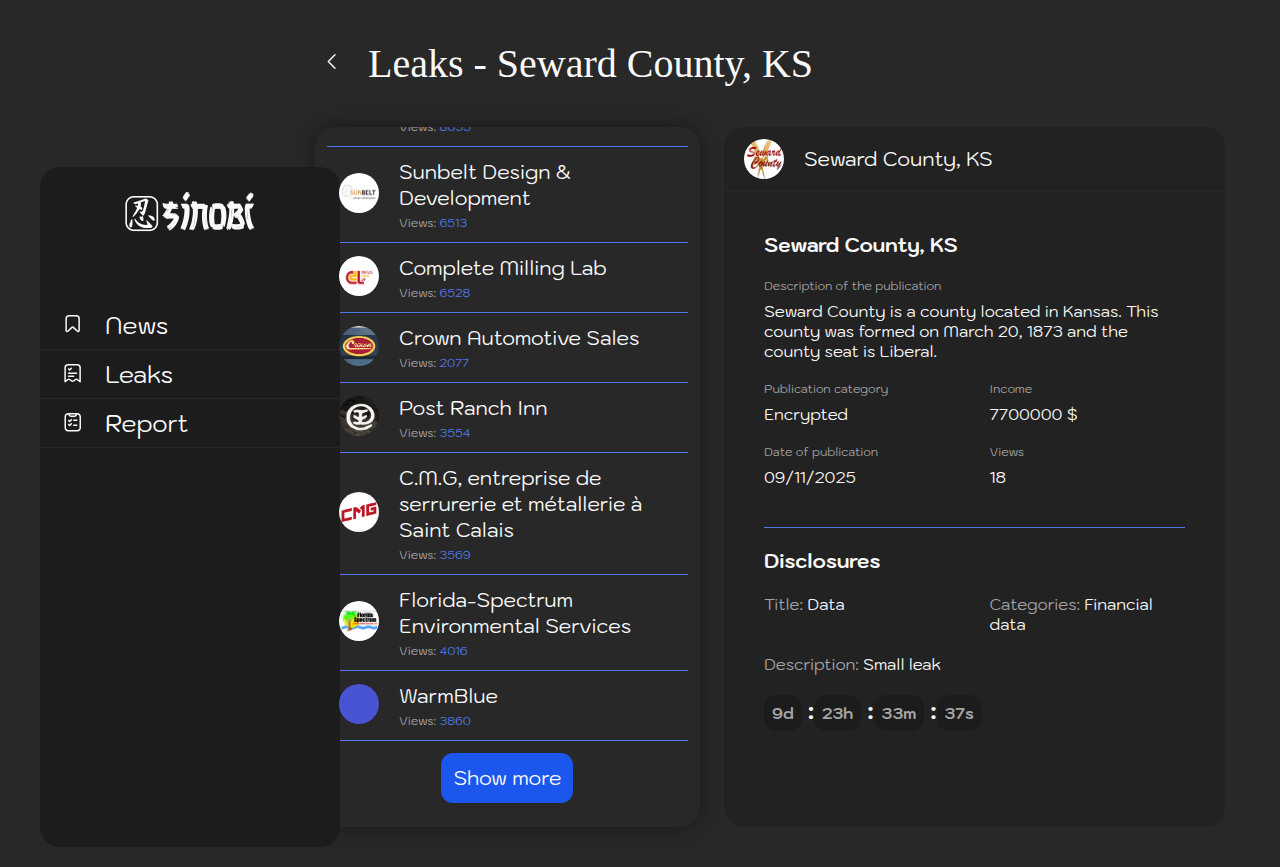Select the Post Ranch Inn entry title
The image size is (1280, 867).
473,408
